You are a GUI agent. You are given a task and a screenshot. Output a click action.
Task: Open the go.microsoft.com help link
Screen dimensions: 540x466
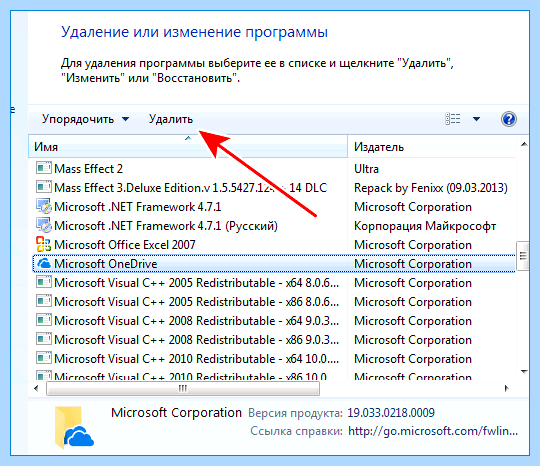coord(433,431)
